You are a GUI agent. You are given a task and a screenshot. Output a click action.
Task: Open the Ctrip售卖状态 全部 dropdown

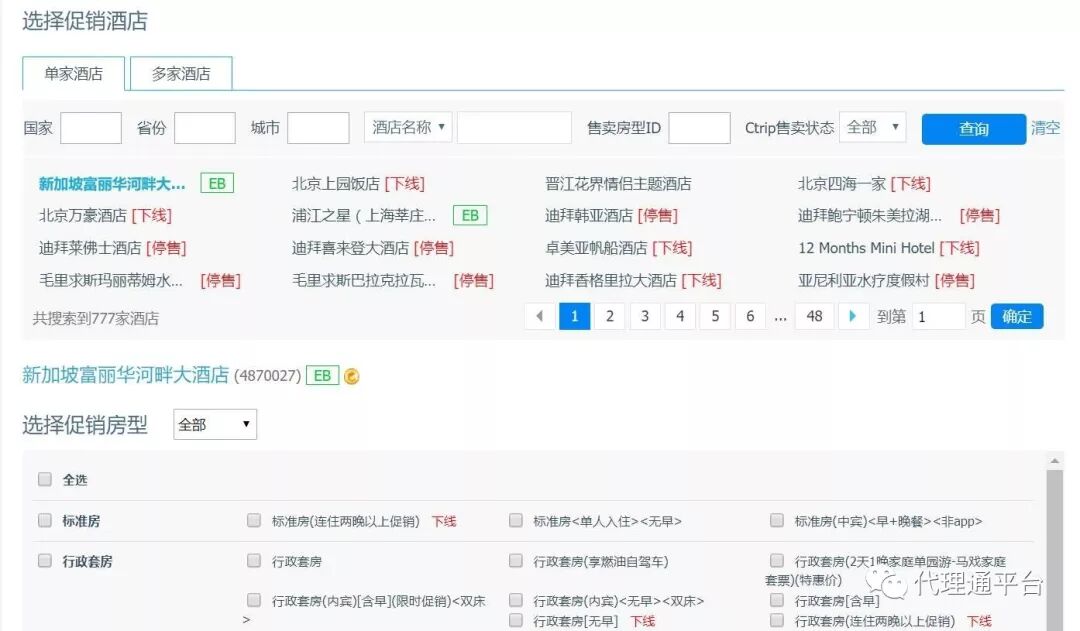873,127
